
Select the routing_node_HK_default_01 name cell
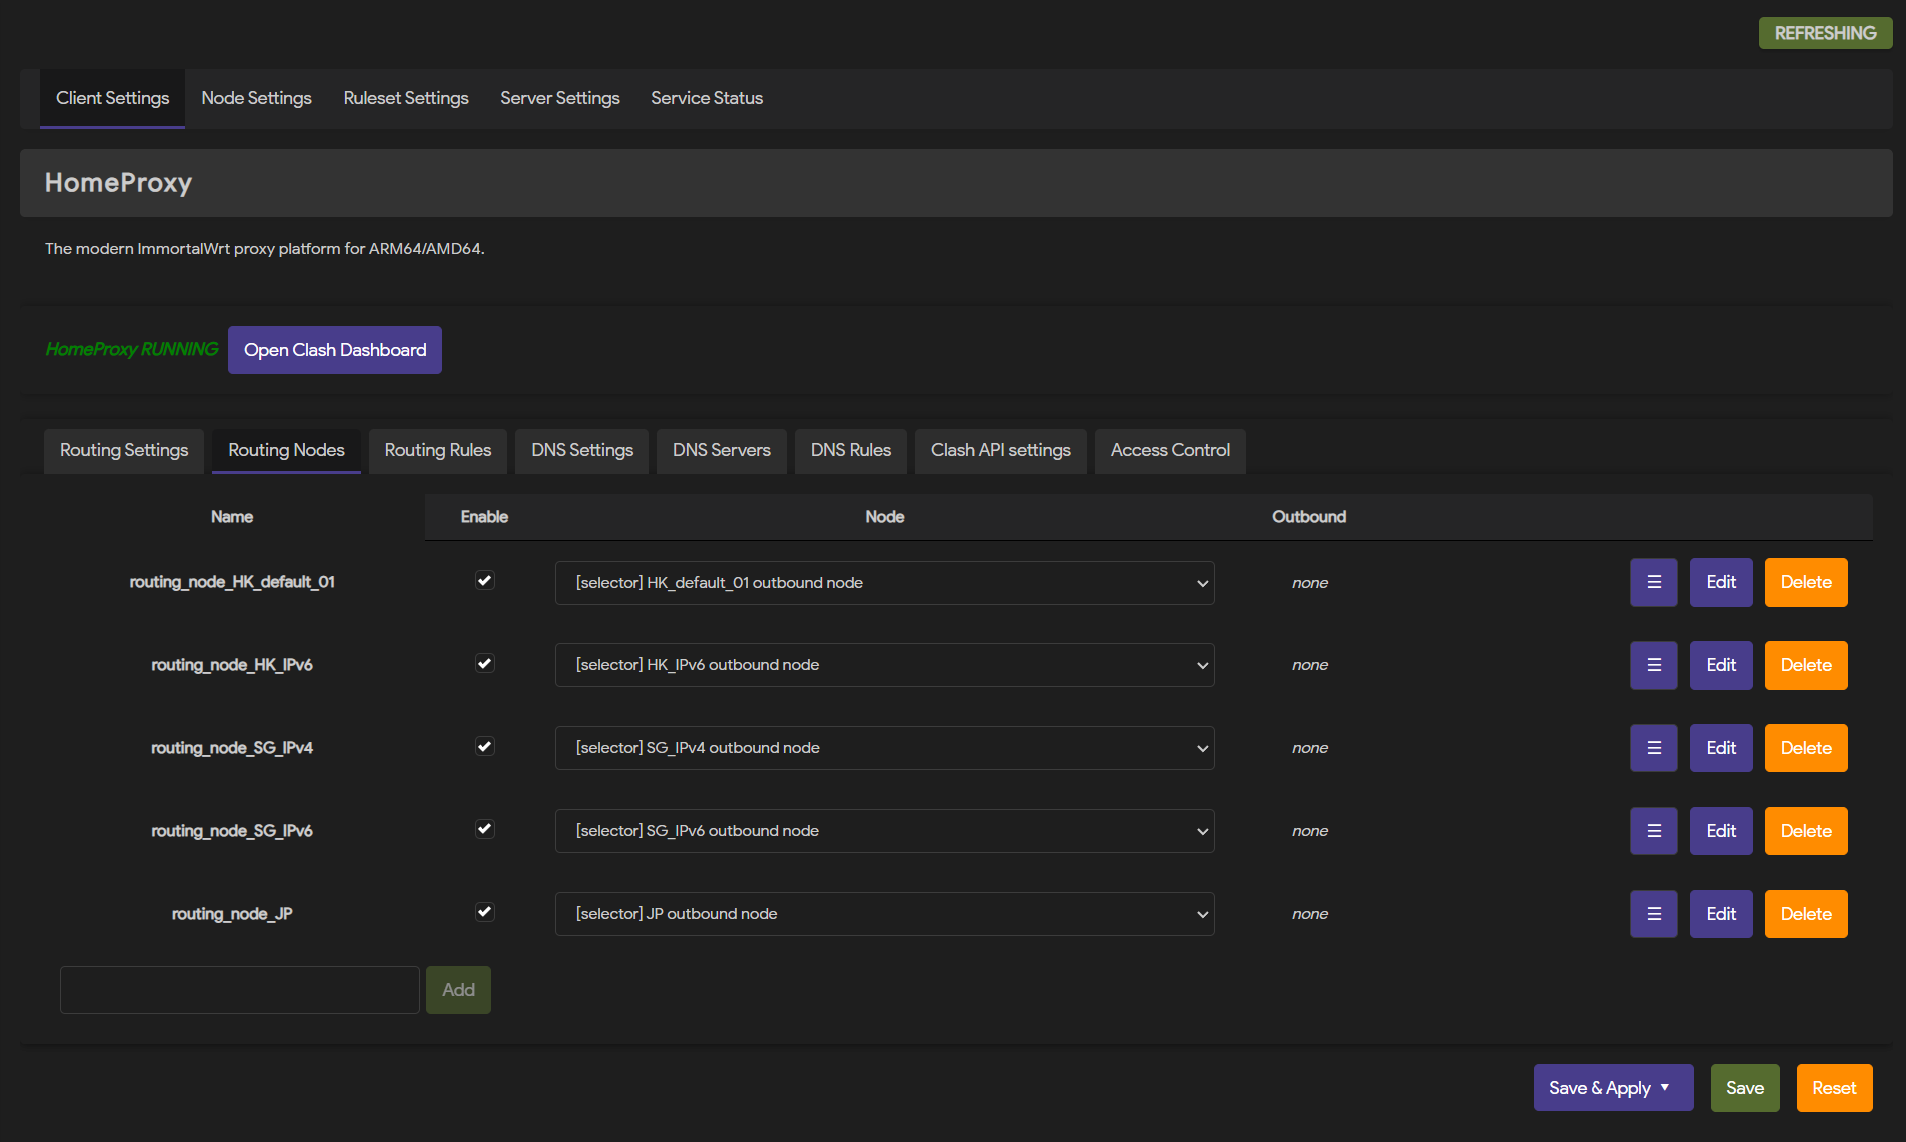pyautogui.click(x=232, y=582)
